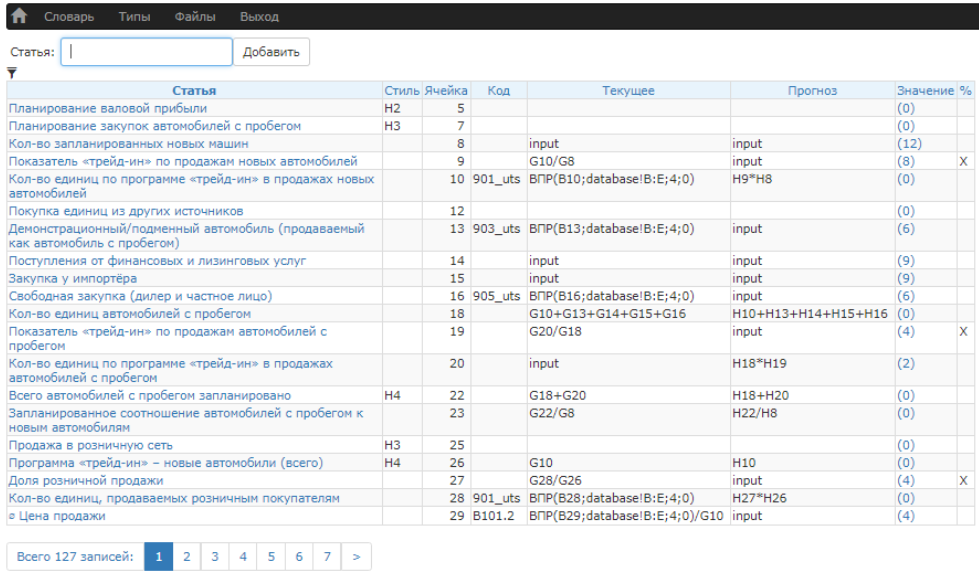This screenshot has width=979, height=577.
Task: Go to page 2 of records
Action: (x=186, y=556)
